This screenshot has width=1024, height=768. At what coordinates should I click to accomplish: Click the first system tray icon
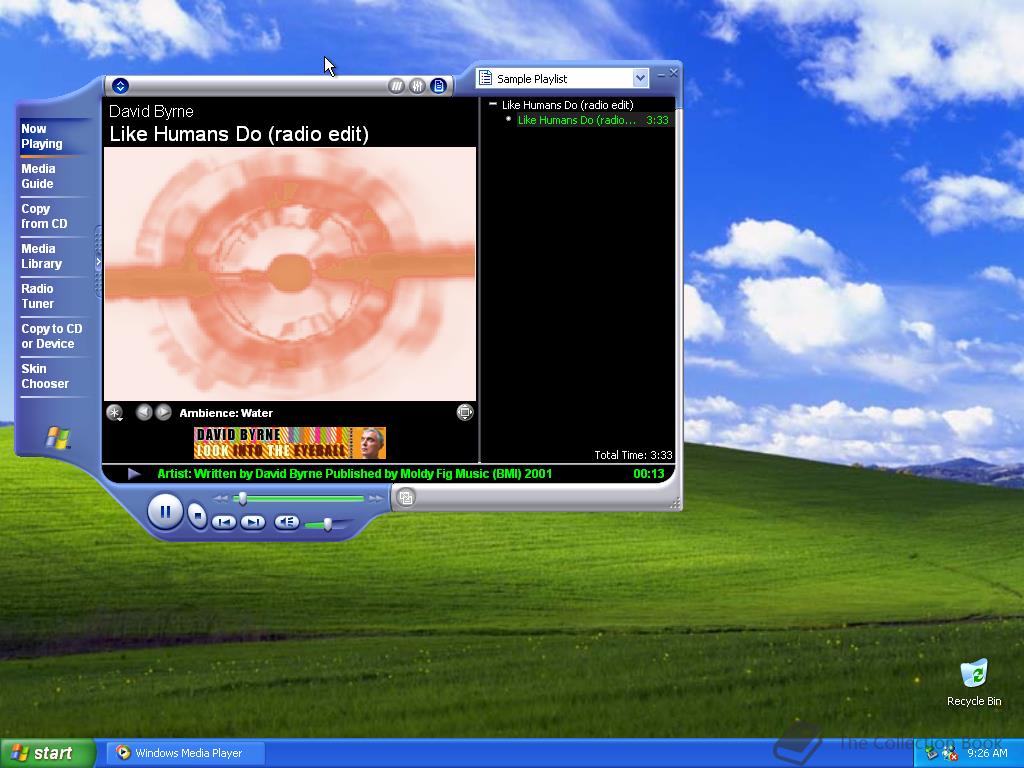coord(932,753)
